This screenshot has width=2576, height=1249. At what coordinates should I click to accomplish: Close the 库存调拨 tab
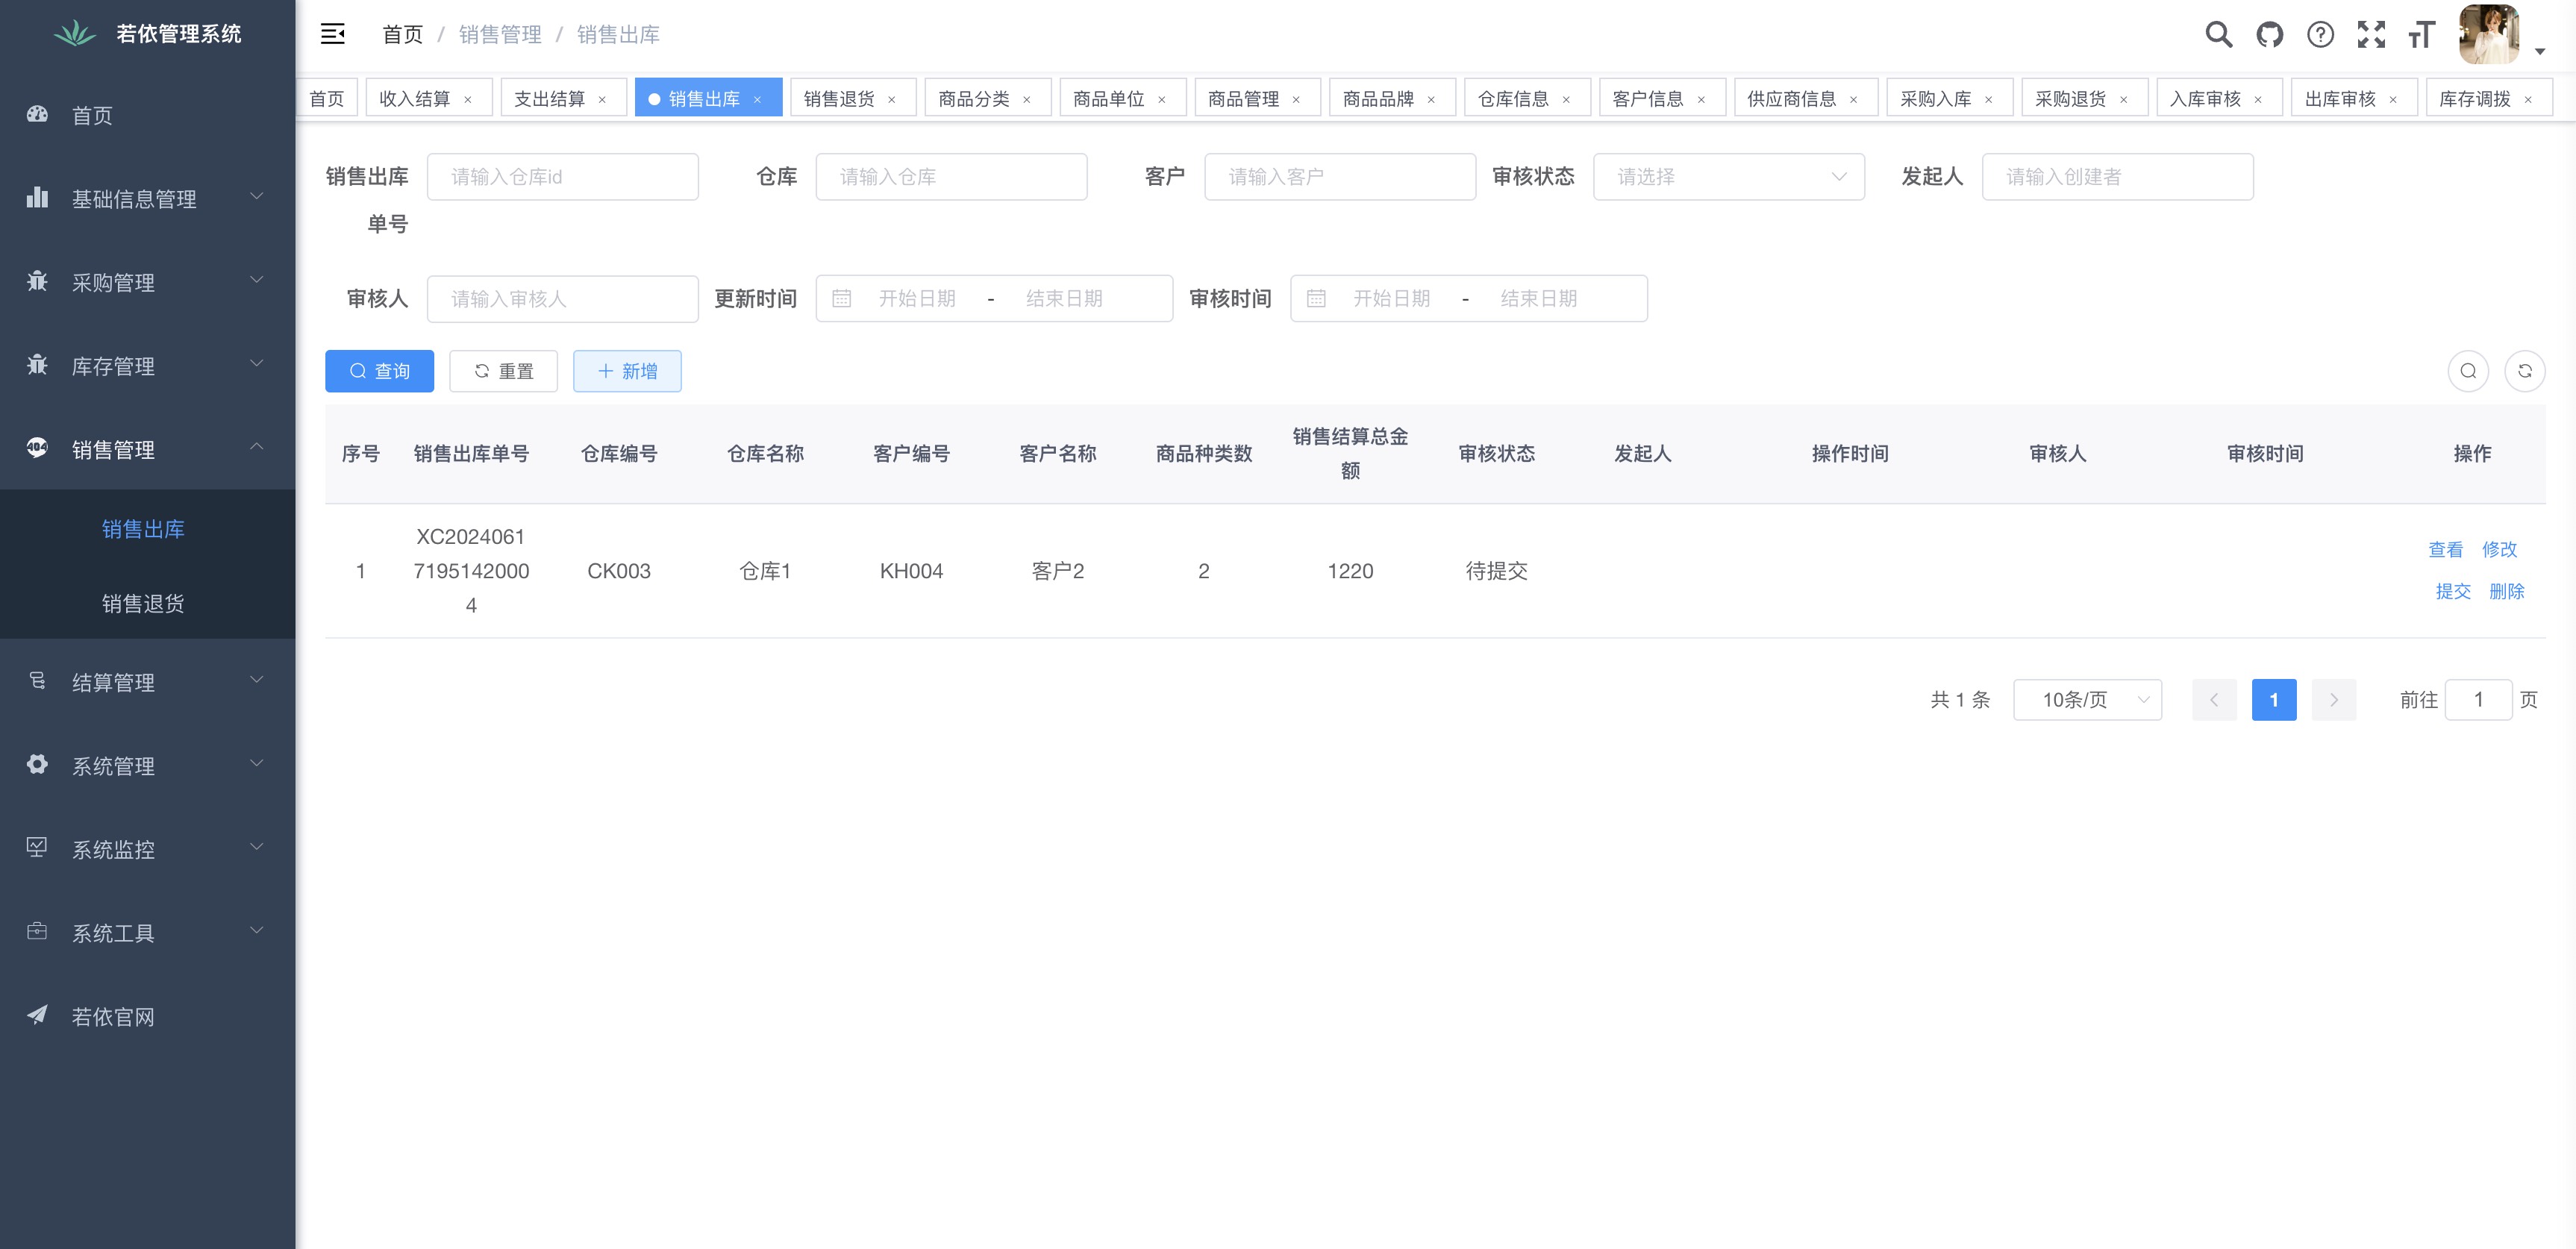[2528, 99]
